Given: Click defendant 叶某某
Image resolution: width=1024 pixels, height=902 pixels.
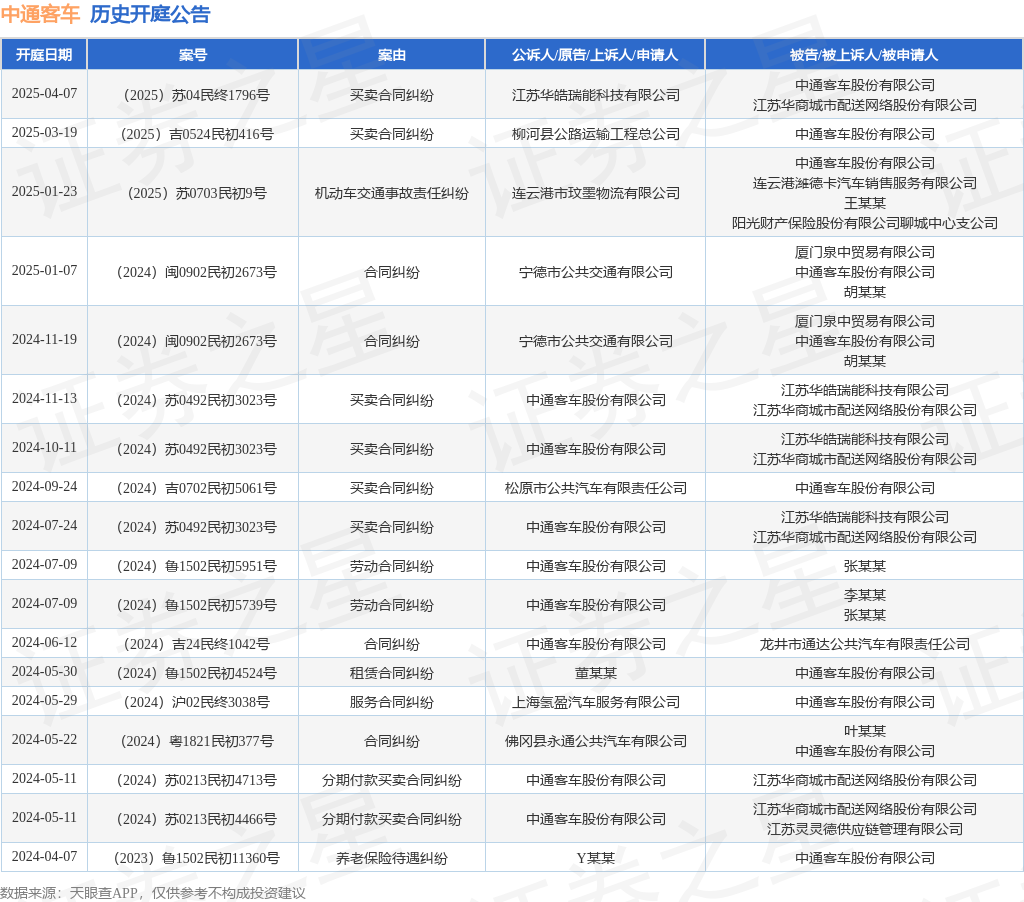Looking at the screenshot, I should [x=865, y=732].
